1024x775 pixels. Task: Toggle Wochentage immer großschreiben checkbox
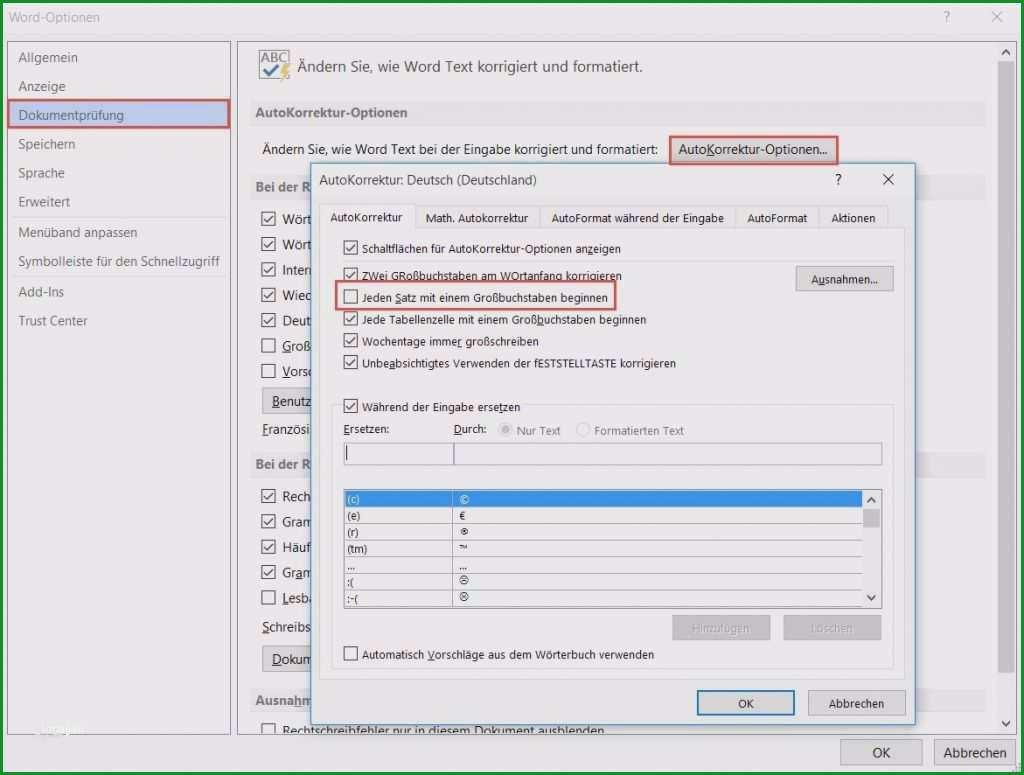tap(351, 341)
